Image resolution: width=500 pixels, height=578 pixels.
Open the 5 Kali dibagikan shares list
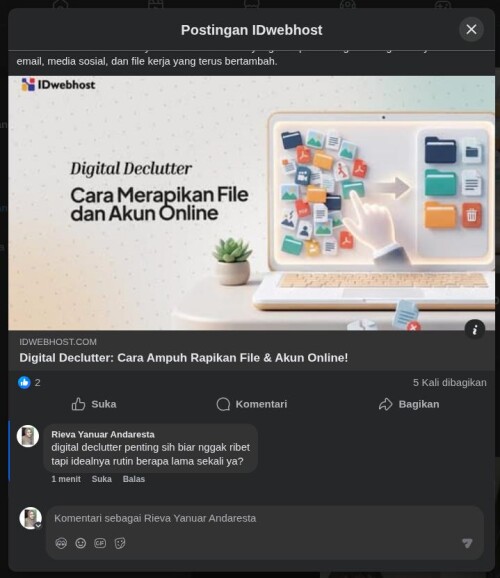449,383
